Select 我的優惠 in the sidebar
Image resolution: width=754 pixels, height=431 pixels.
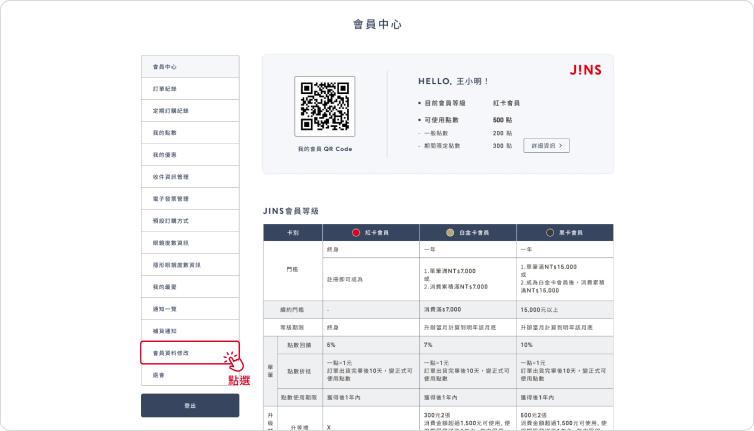click(x=190, y=155)
